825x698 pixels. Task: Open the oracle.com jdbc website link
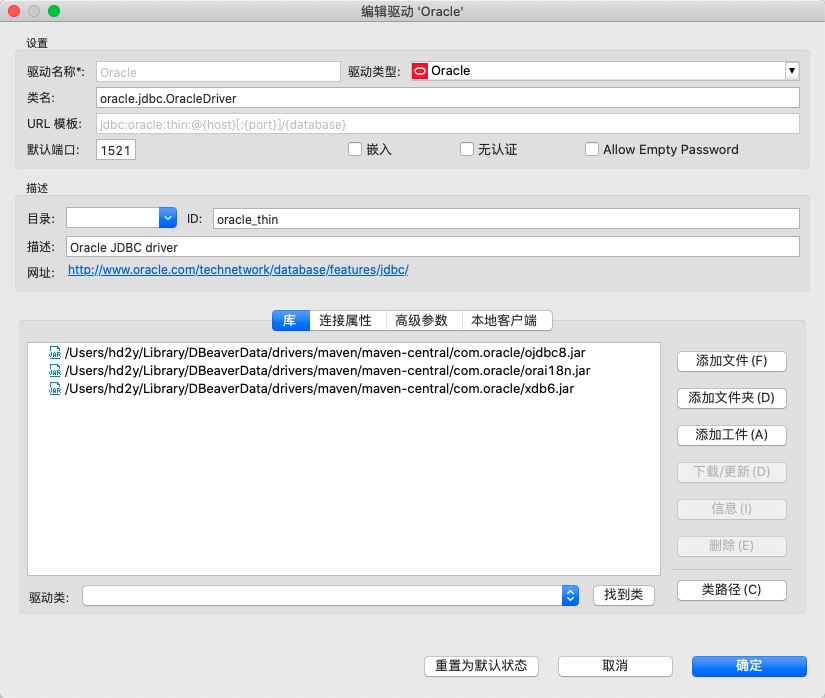pos(238,270)
